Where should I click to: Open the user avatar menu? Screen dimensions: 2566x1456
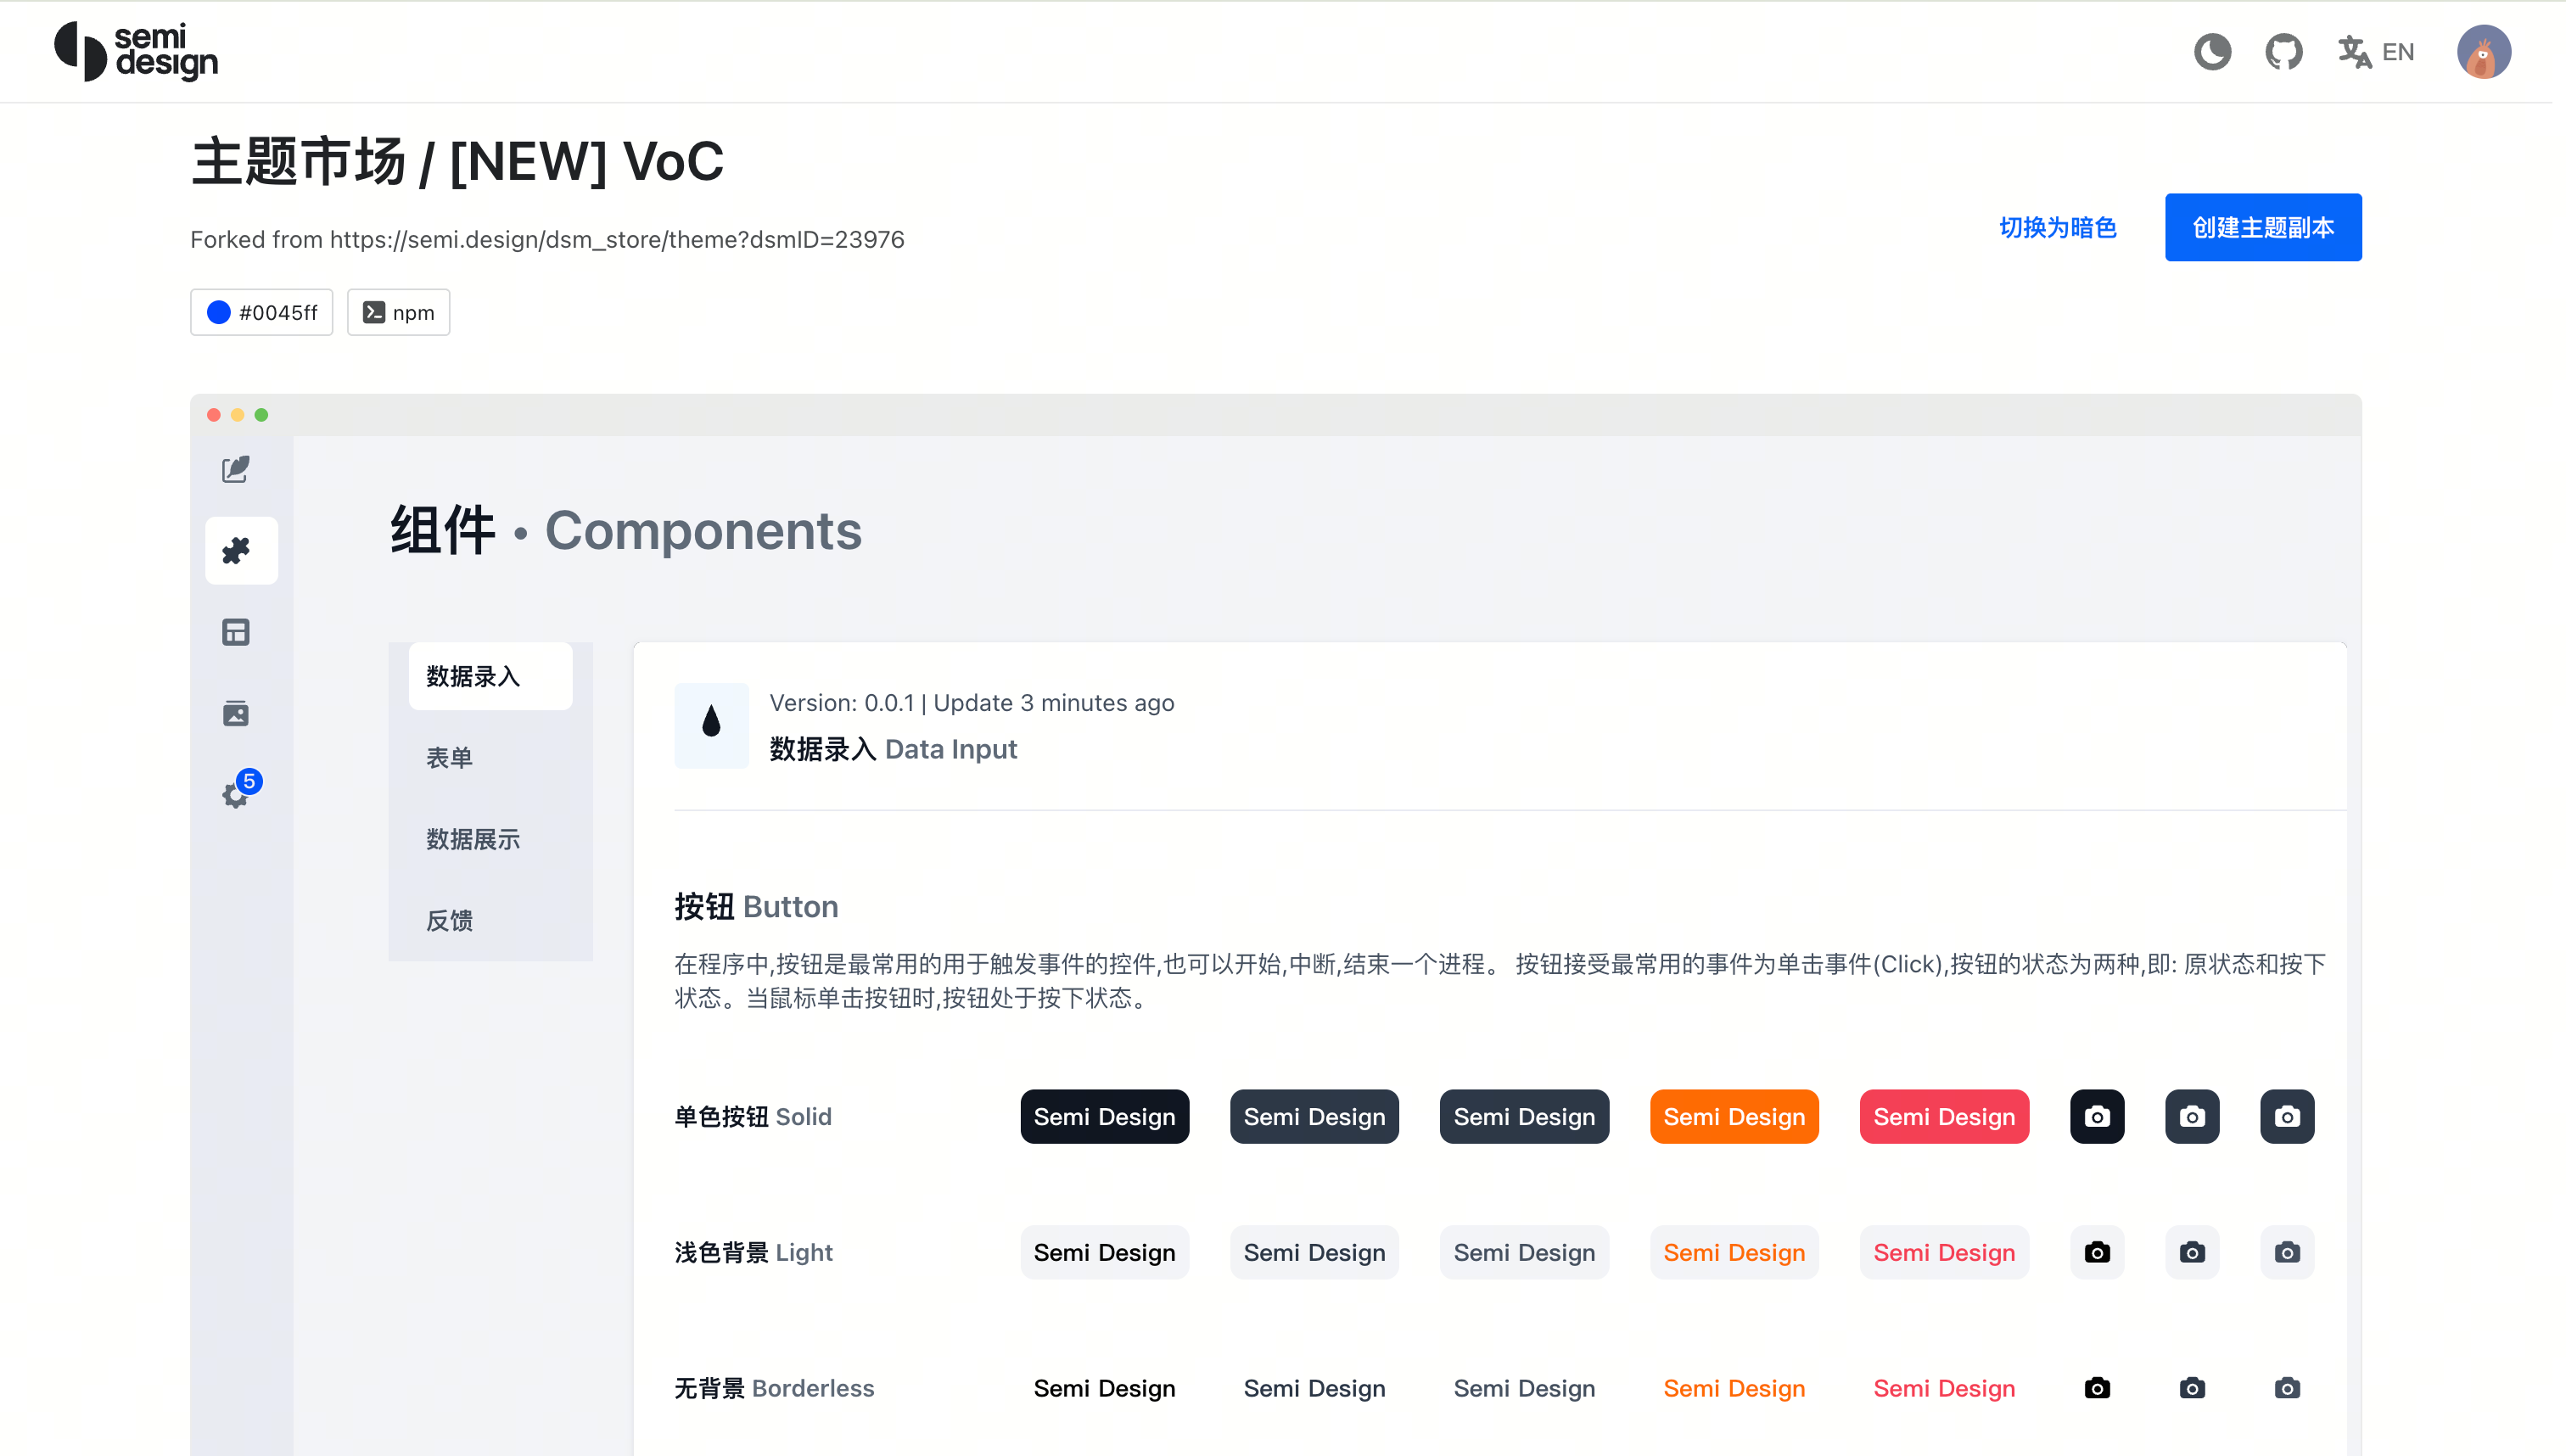coord(2484,51)
